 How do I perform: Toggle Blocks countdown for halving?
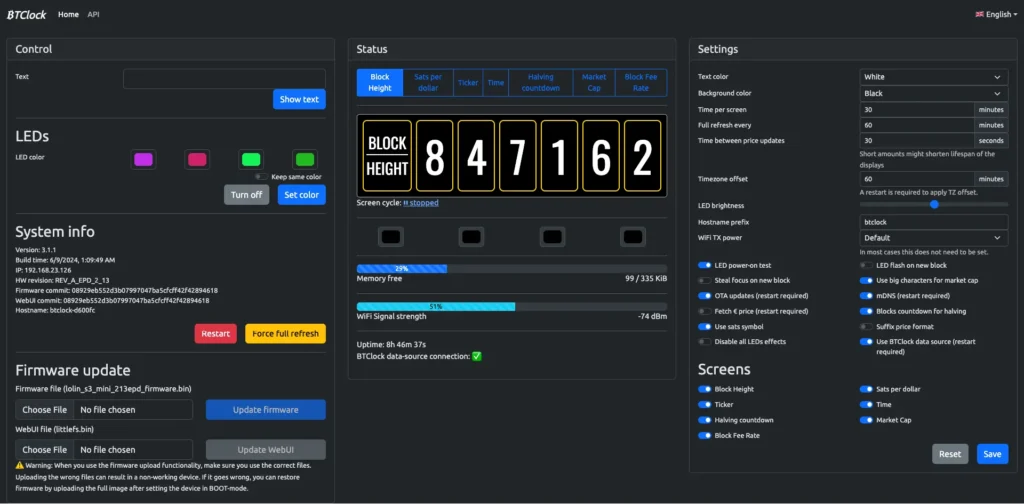(866, 311)
